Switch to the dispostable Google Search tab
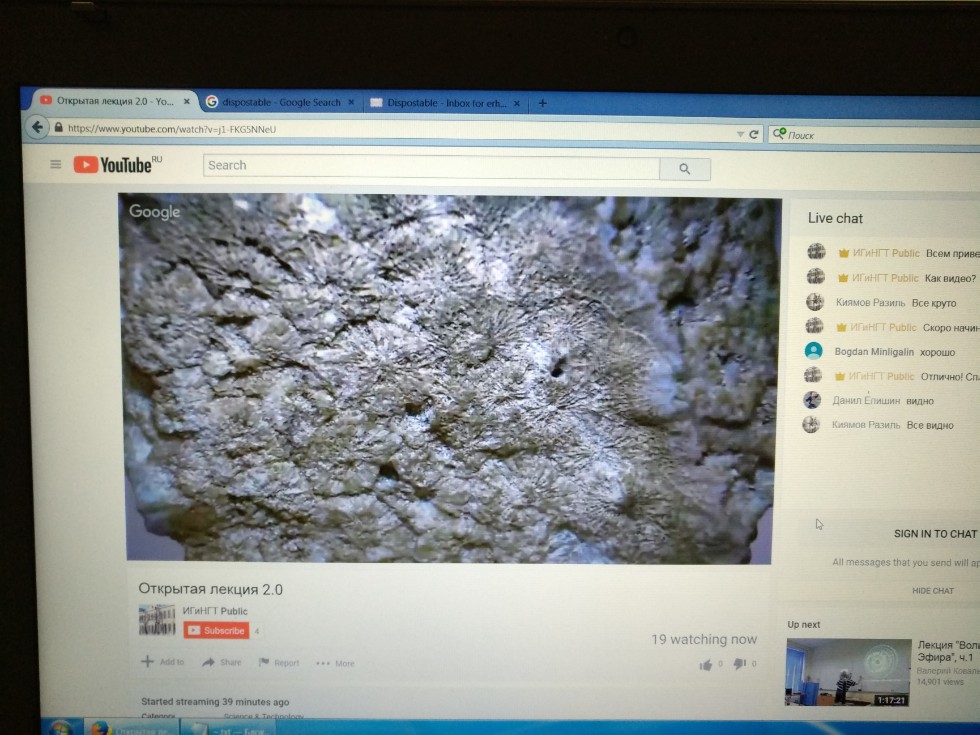 280,102
